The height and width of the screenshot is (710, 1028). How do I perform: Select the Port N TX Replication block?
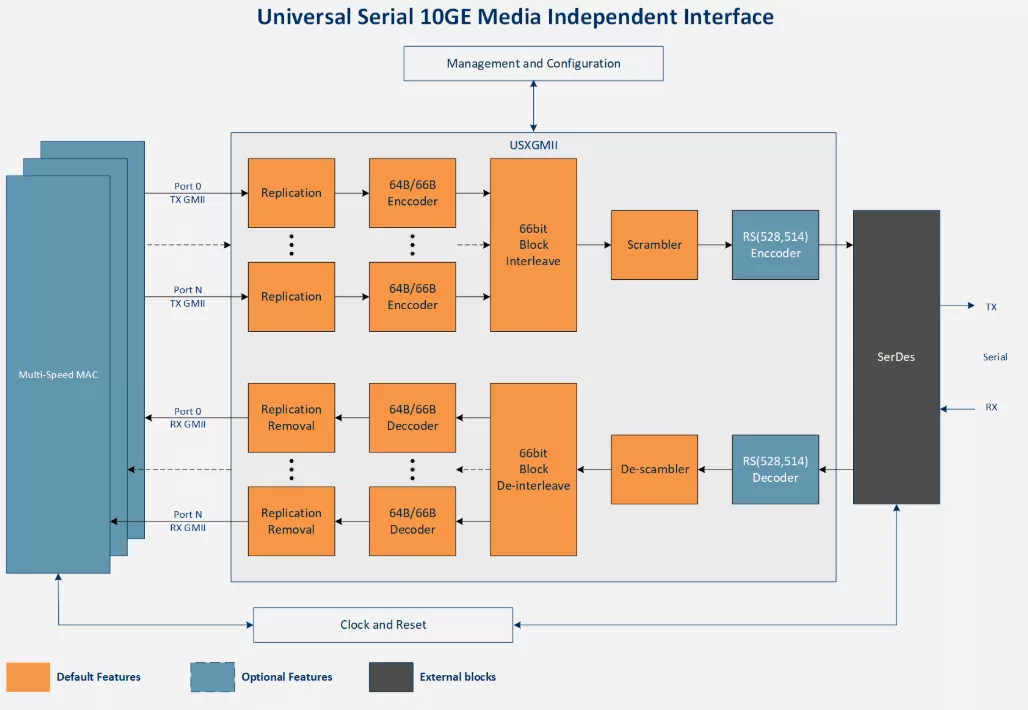291,297
